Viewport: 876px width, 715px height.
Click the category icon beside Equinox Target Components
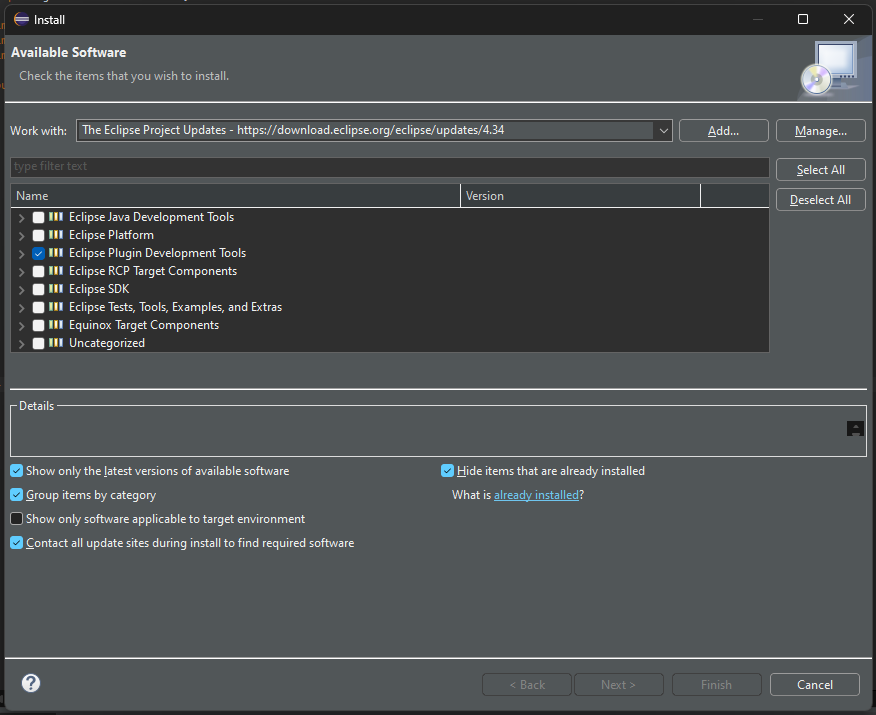click(56, 325)
